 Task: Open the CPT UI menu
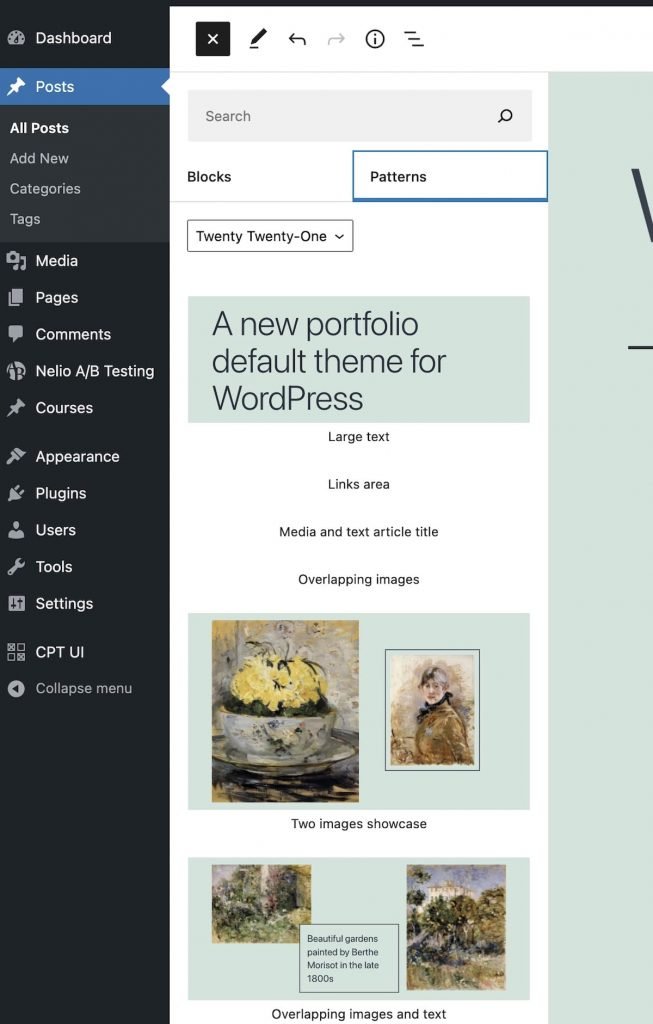pos(85,652)
